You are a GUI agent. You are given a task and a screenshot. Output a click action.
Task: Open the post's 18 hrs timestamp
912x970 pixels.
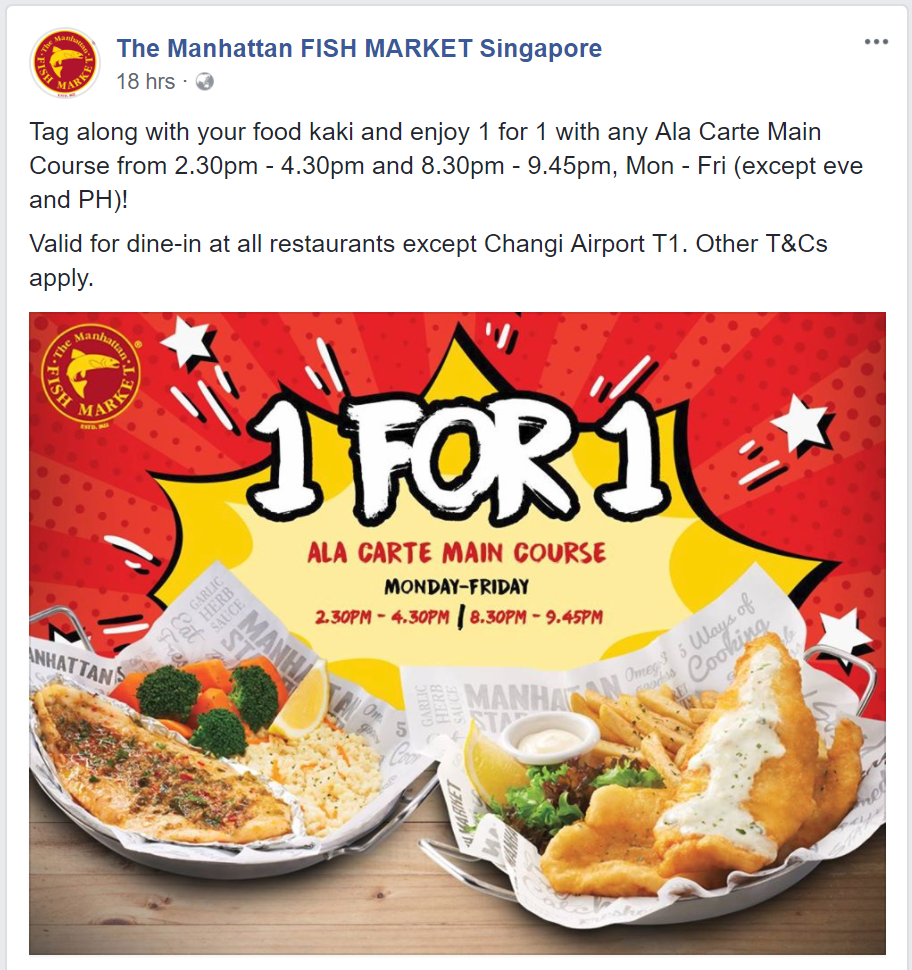point(145,82)
